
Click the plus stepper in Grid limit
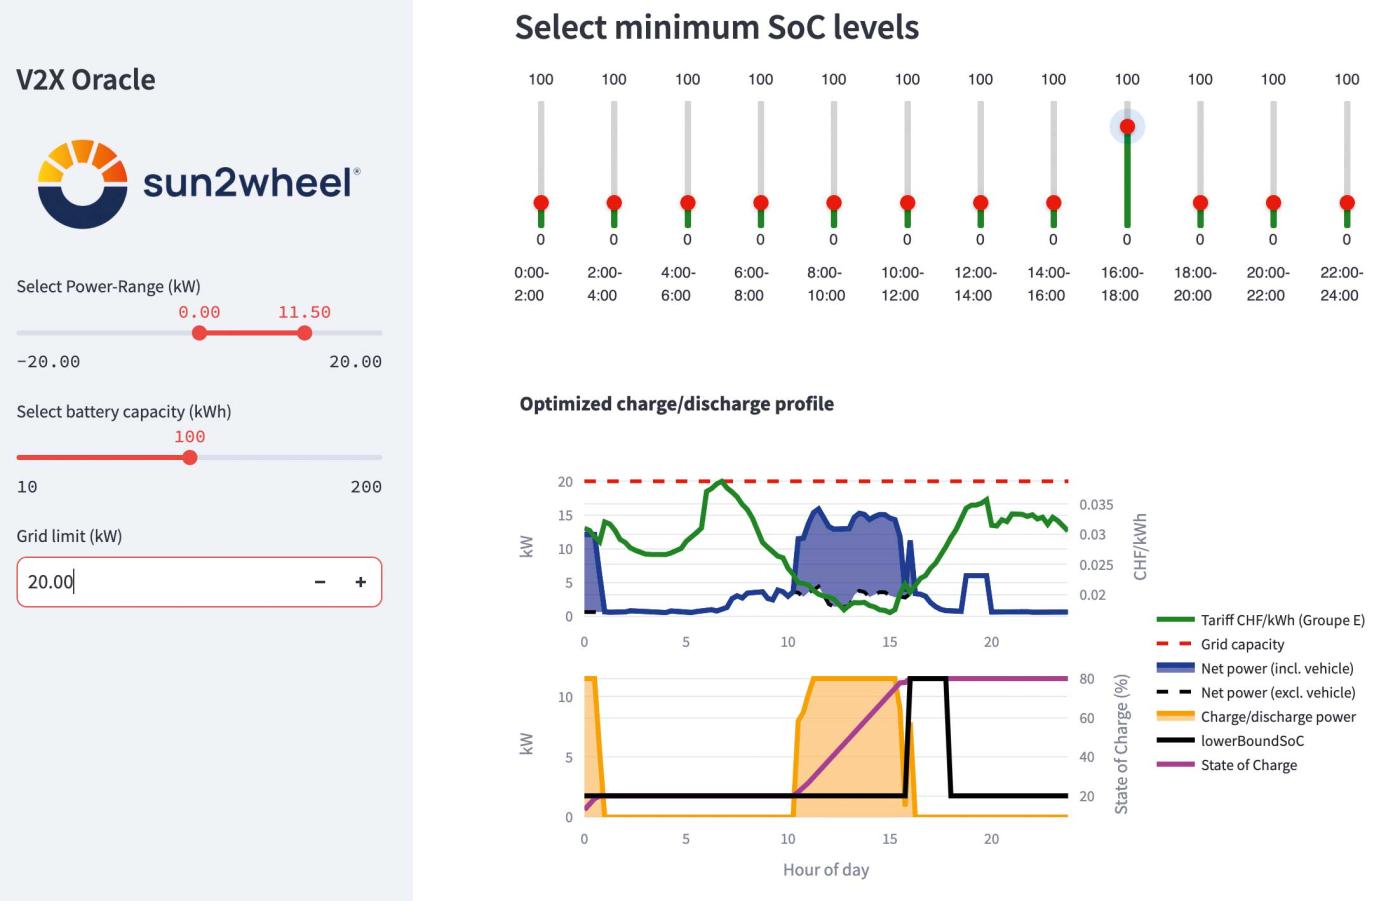click(360, 582)
